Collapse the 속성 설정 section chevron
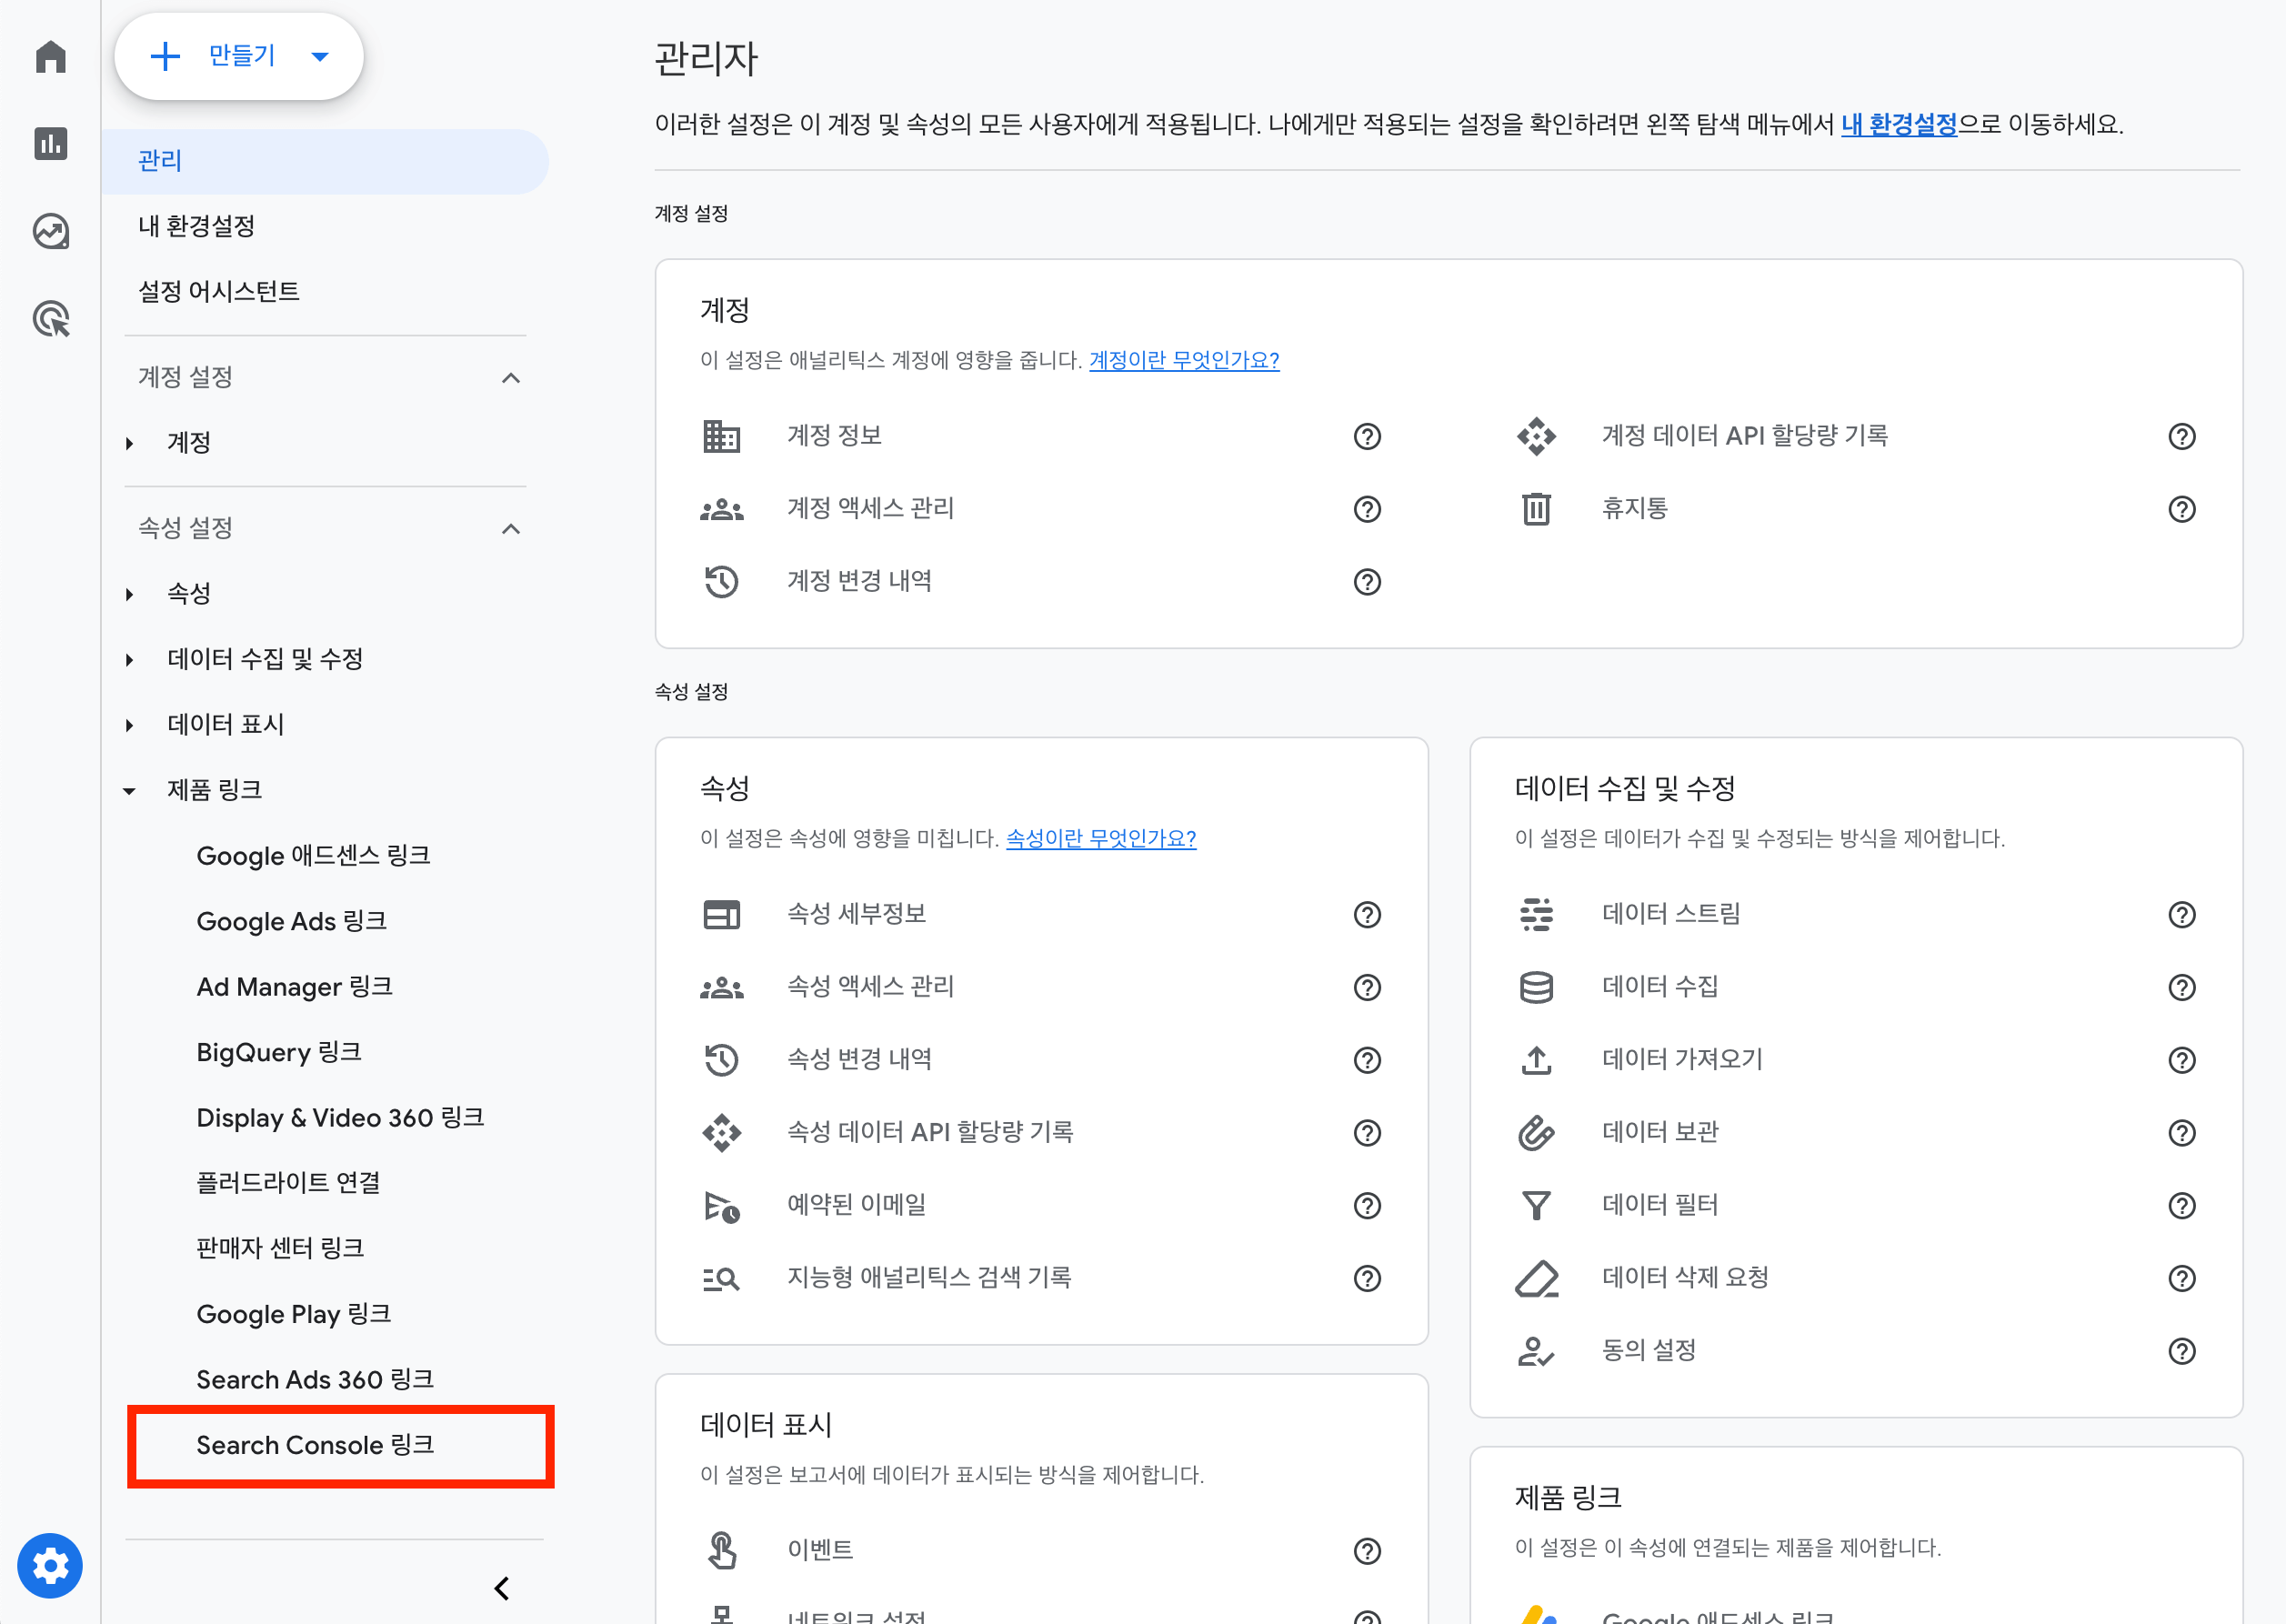Viewport: 2286px width, 1624px height. pyautogui.click(x=511, y=529)
